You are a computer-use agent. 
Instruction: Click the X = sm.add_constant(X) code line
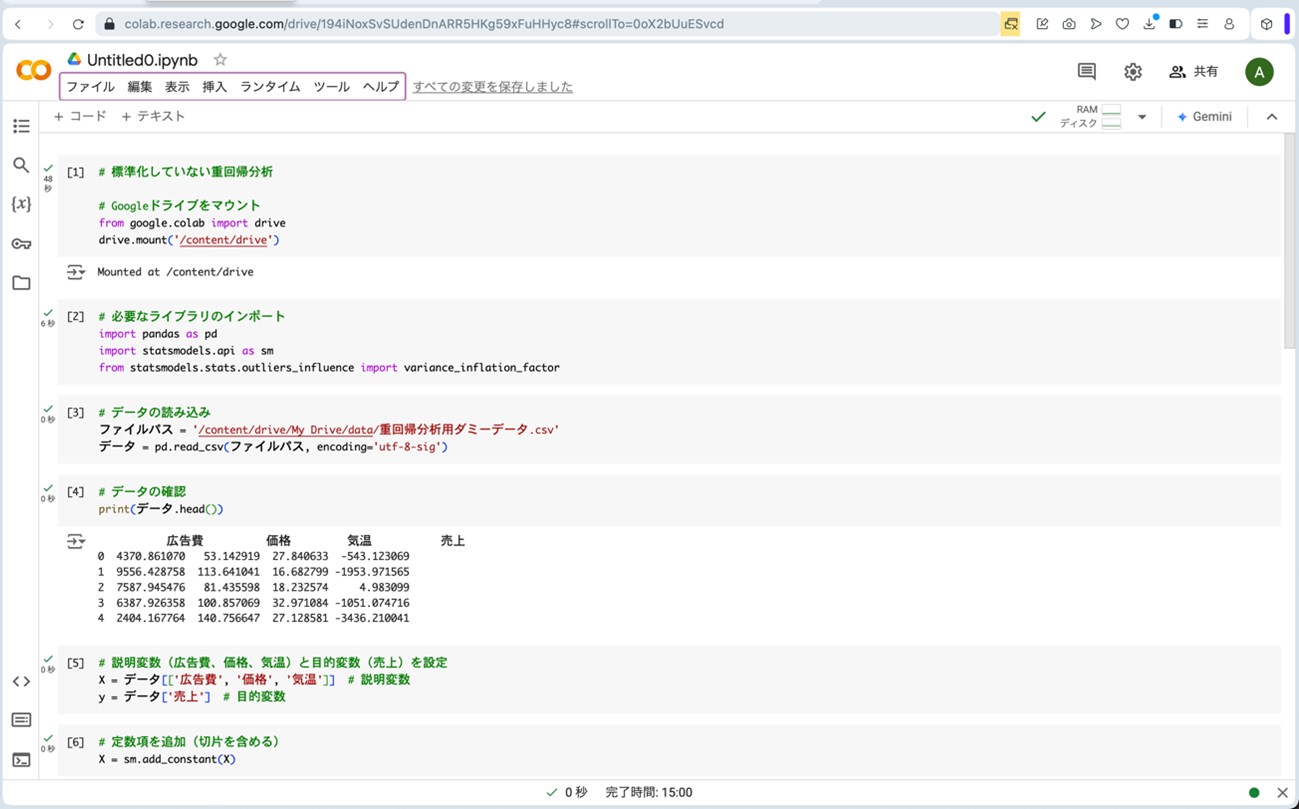pyautogui.click(x=167, y=759)
